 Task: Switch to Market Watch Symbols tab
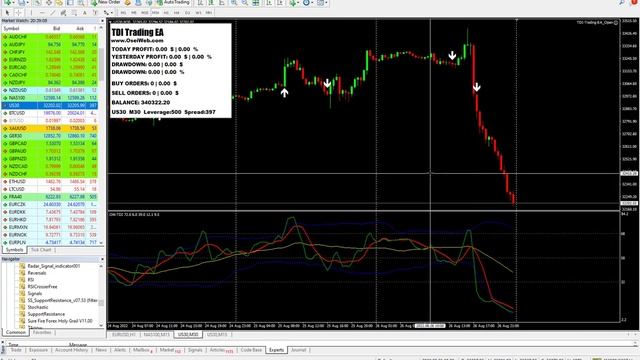tap(14, 250)
